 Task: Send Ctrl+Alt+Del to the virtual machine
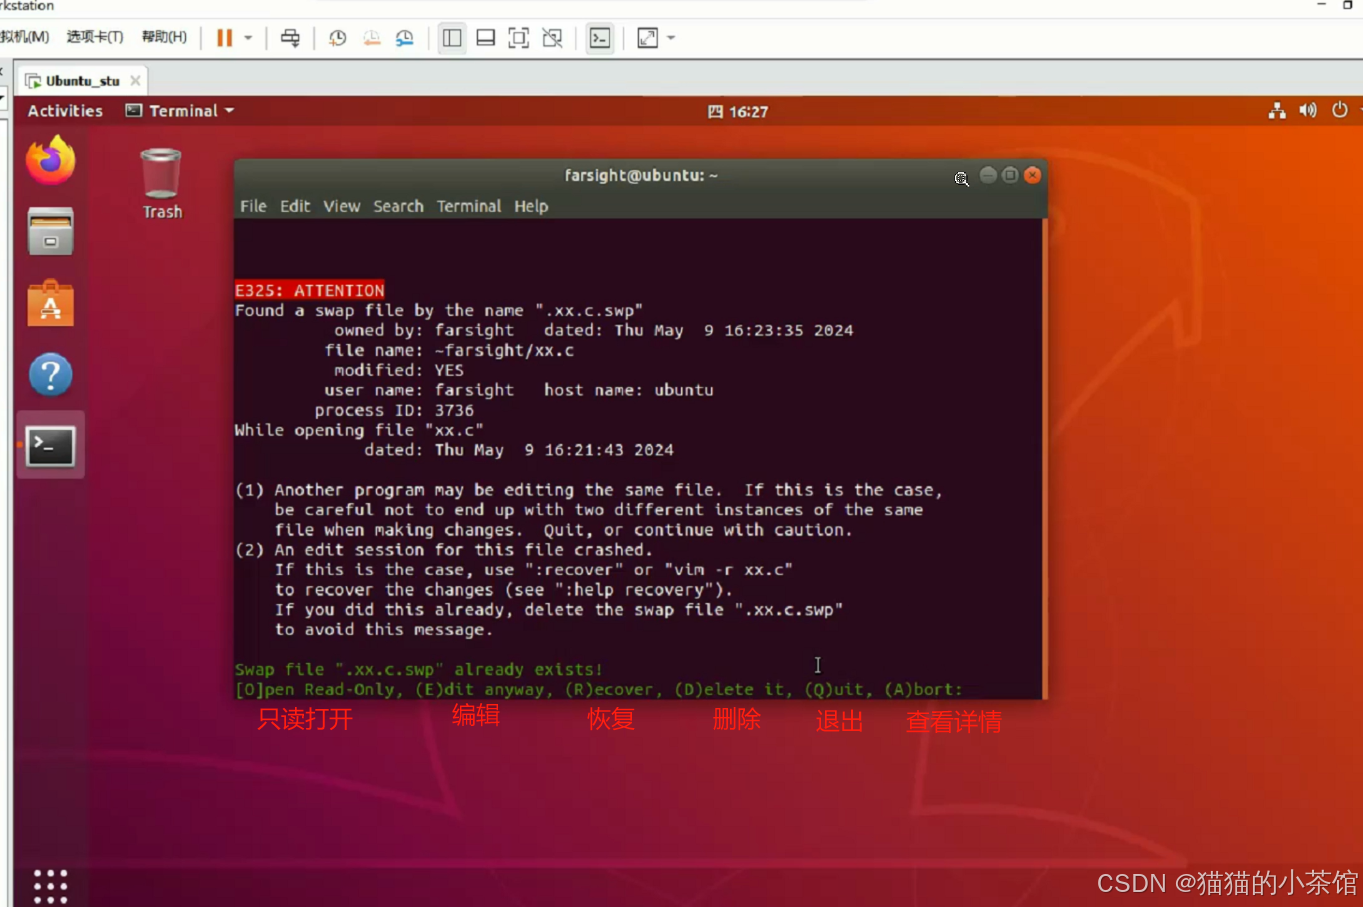pos(290,38)
